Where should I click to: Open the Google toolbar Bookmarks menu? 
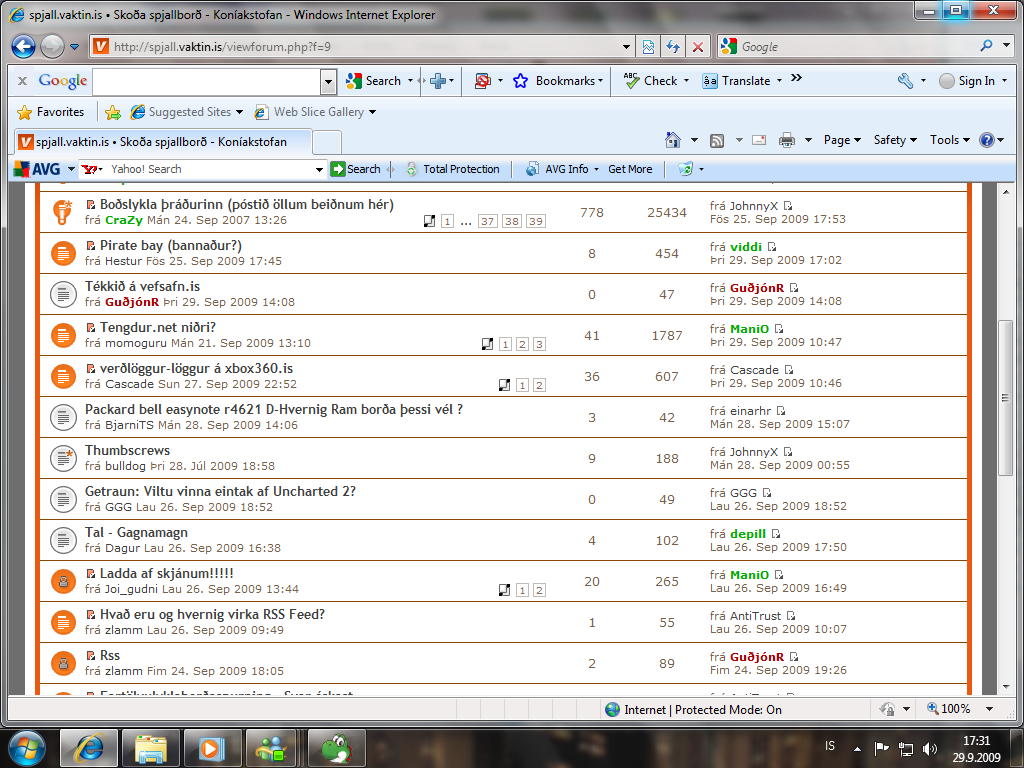(x=557, y=81)
